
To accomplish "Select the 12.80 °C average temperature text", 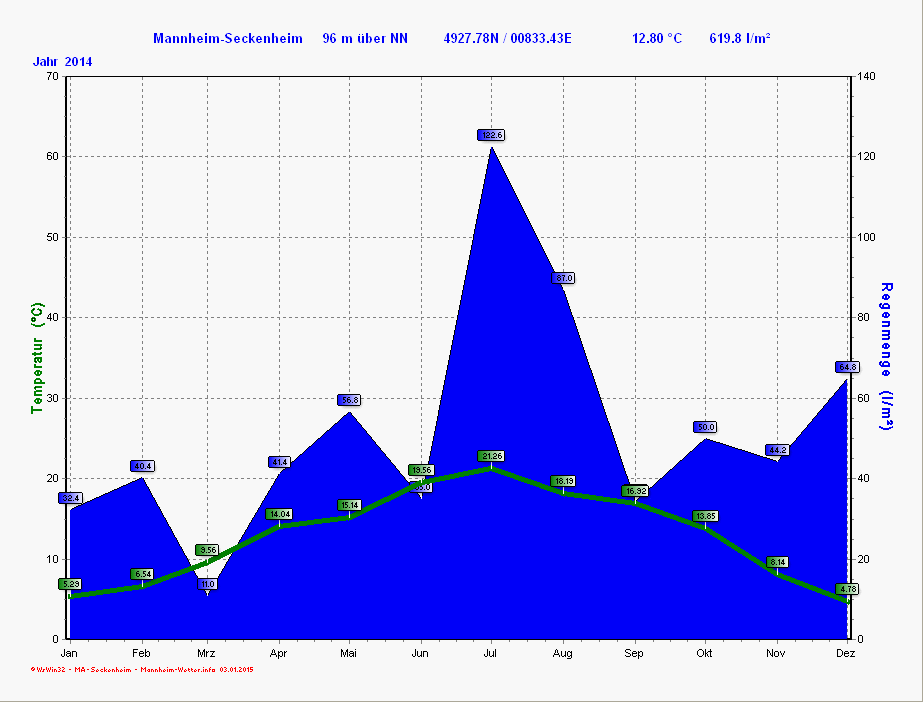I will click(656, 38).
